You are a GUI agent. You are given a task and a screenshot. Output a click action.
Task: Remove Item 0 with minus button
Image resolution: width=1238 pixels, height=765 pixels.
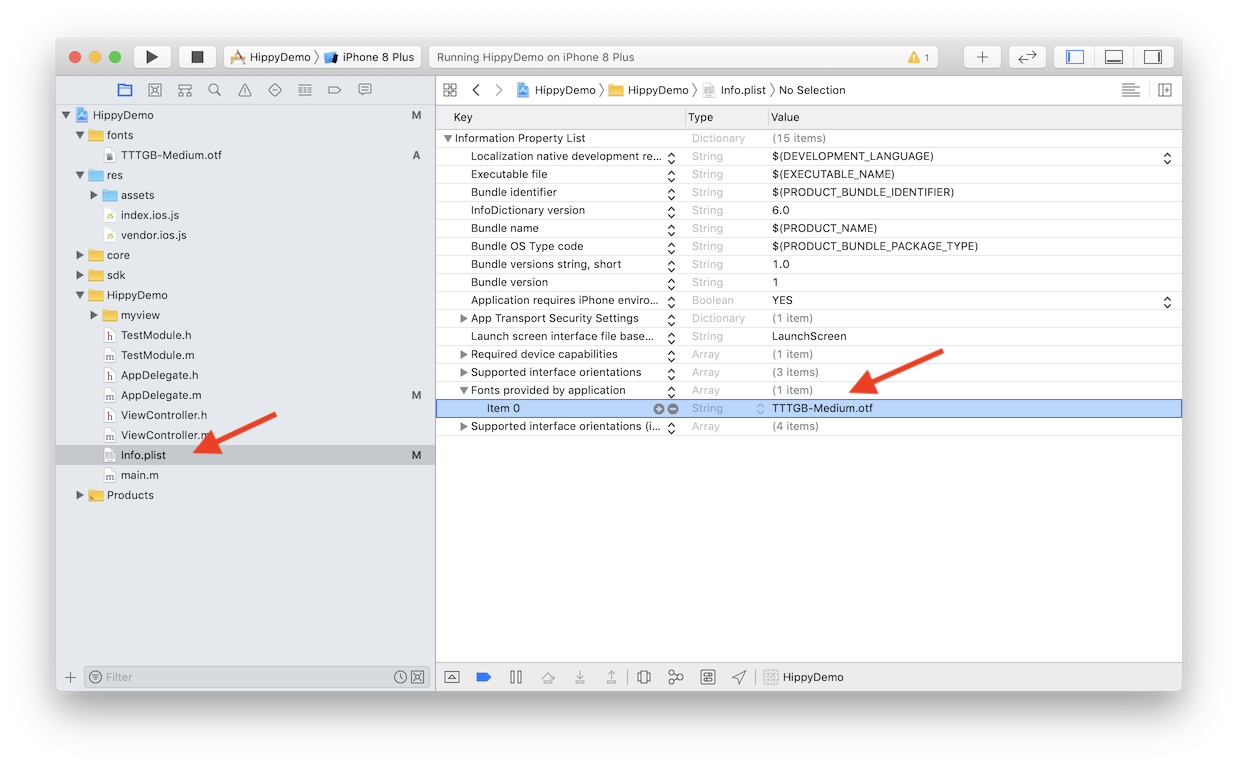673,409
